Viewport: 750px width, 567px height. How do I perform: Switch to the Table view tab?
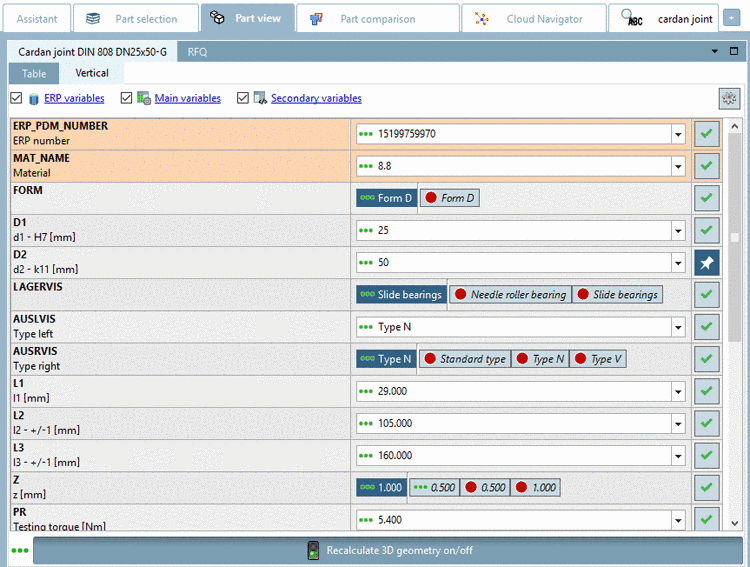[x=34, y=74]
